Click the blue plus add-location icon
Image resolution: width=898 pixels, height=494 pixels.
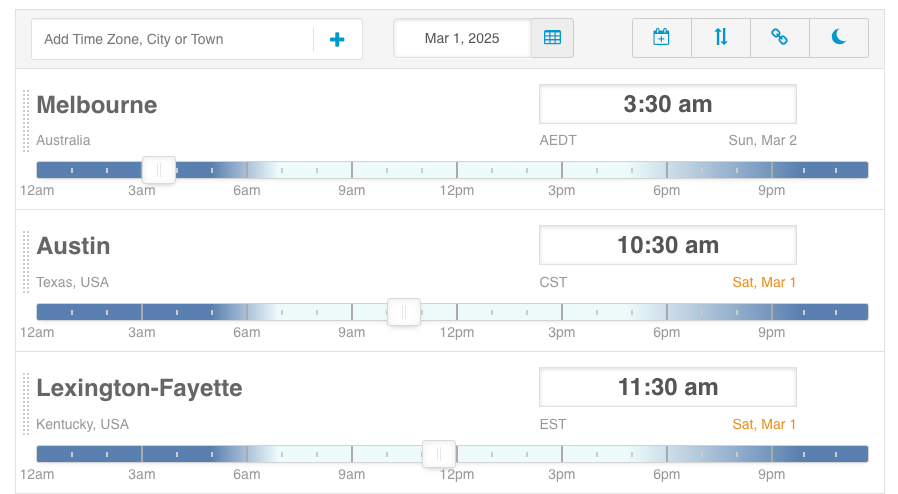(337, 39)
